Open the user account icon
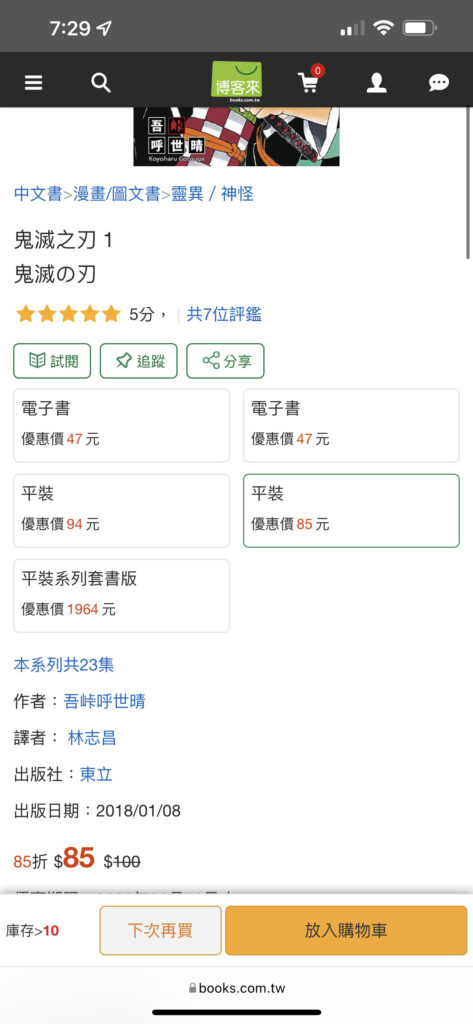473x1024 pixels. (x=376, y=83)
